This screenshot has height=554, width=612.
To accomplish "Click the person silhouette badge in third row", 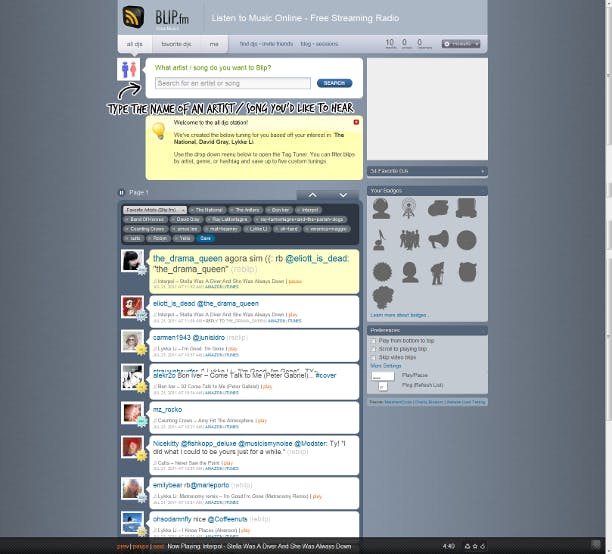I will [x=410, y=272].
